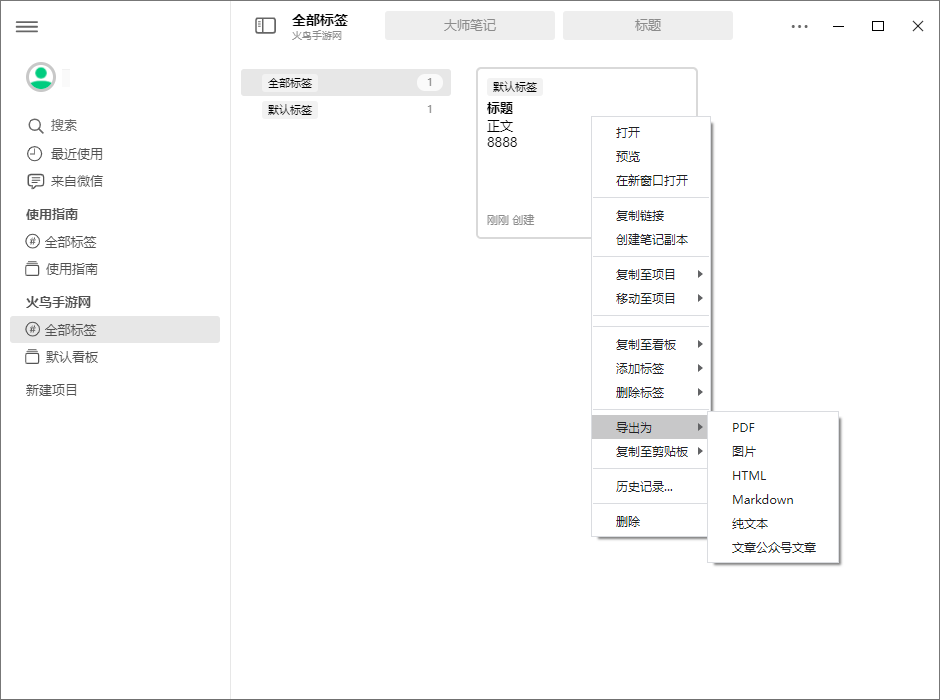Select 复制至剪贴板 menu entry
Viewport: 940px width, 700px height.
pyautogui.click(x=650, y=451)
